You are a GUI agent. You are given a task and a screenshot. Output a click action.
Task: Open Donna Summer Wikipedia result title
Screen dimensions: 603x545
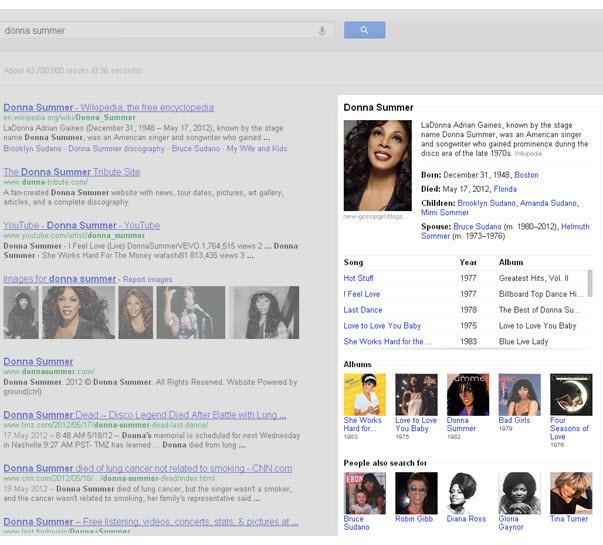109,107
